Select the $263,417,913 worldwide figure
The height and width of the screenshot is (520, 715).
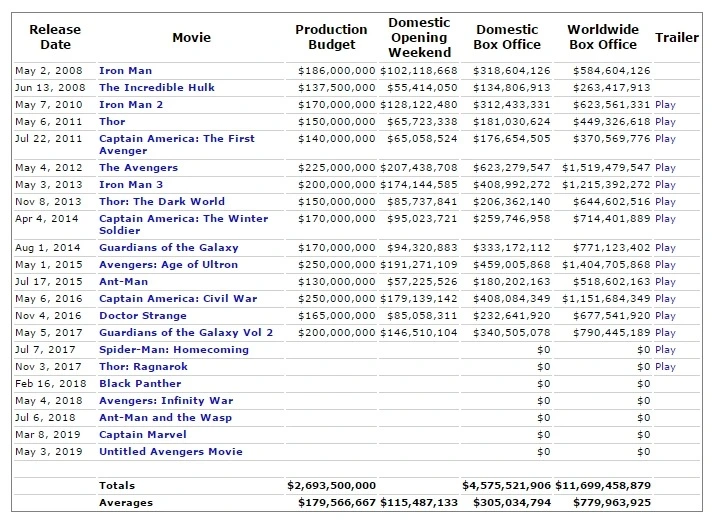611,88
